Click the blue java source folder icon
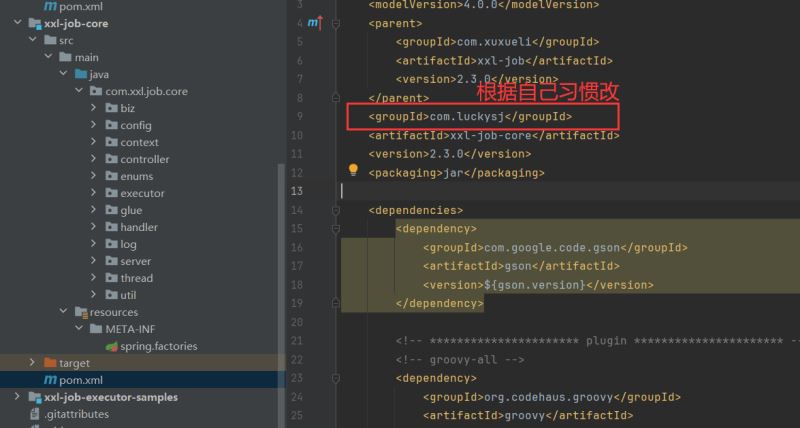This screenshot has height=428, width=800. click(x=81, y=74)
